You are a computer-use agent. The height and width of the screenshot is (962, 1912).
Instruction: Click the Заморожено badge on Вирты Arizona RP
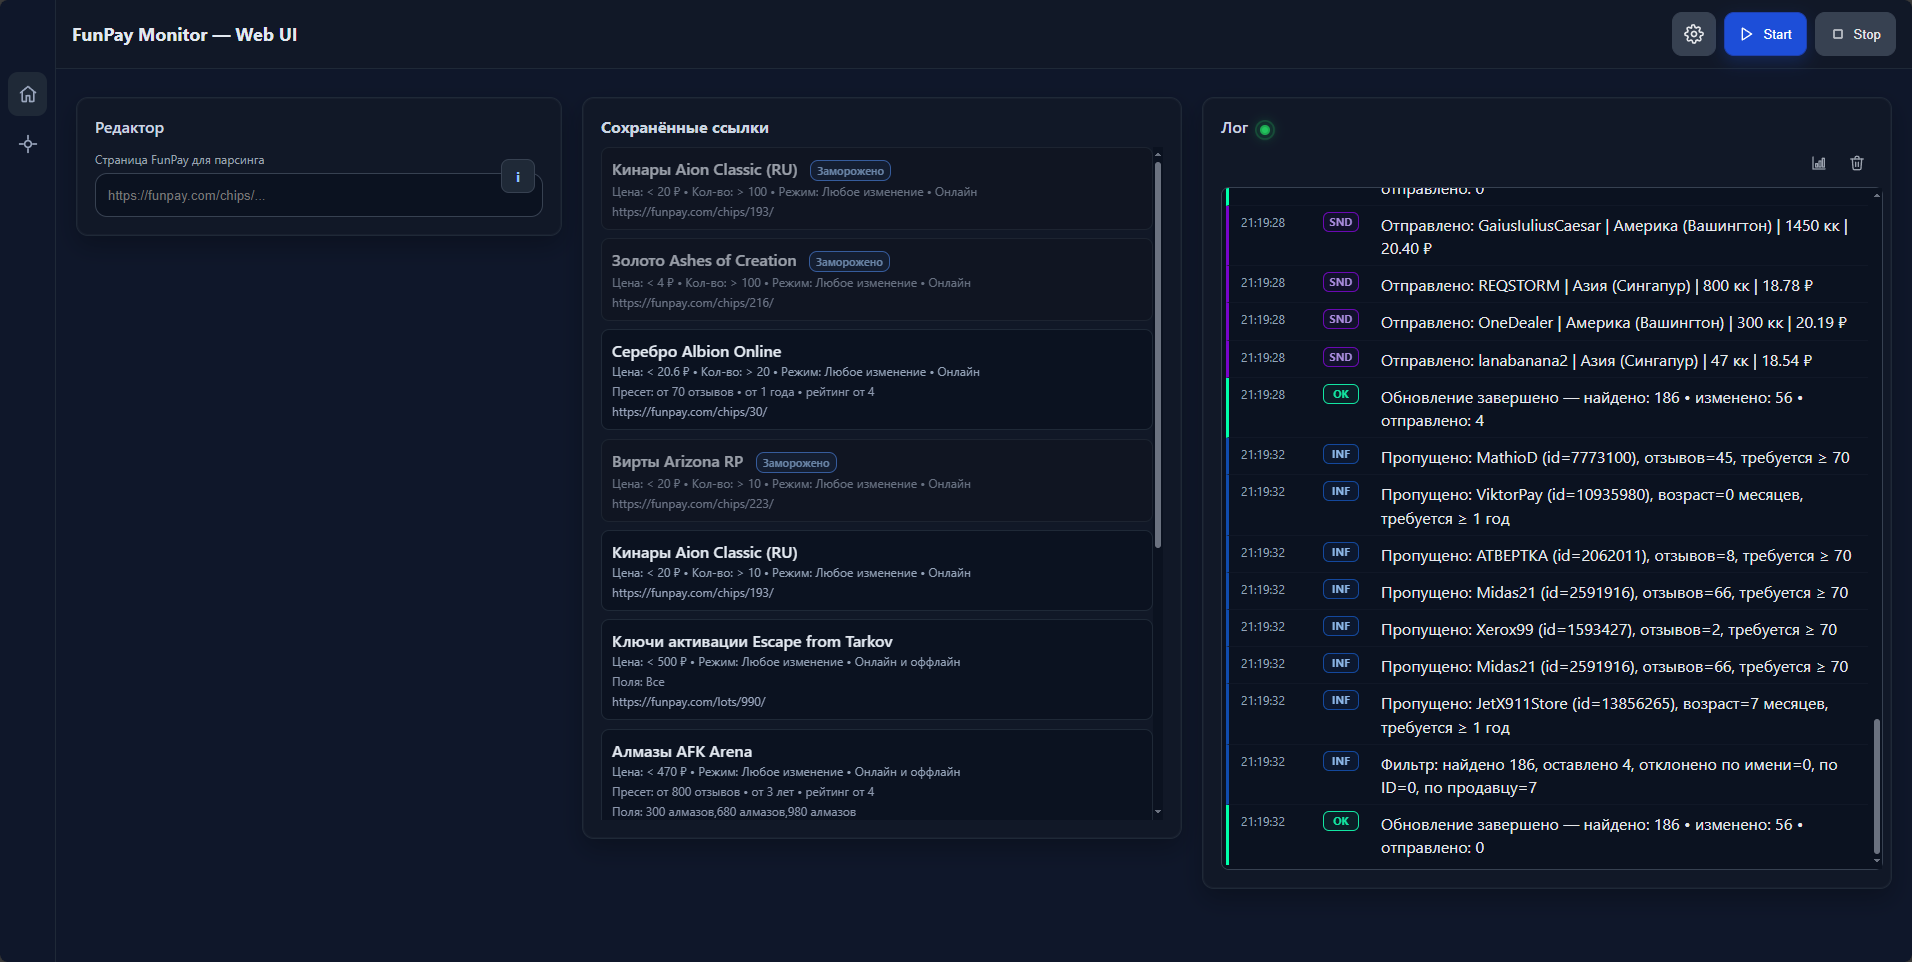(796, 463)
